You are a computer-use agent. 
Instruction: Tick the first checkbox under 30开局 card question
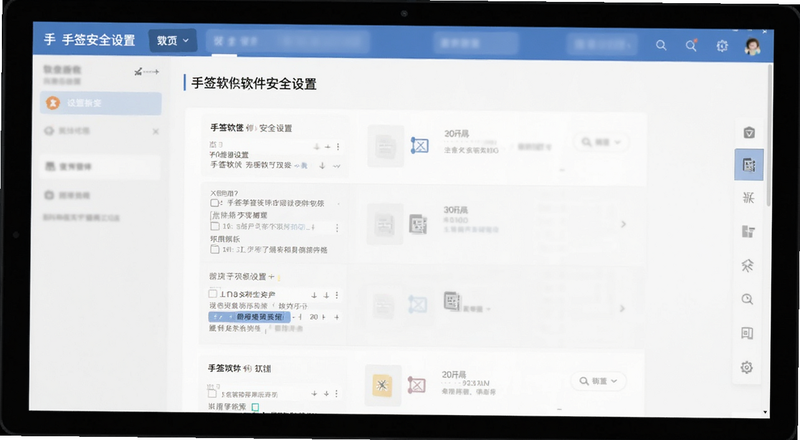point(214,203)
